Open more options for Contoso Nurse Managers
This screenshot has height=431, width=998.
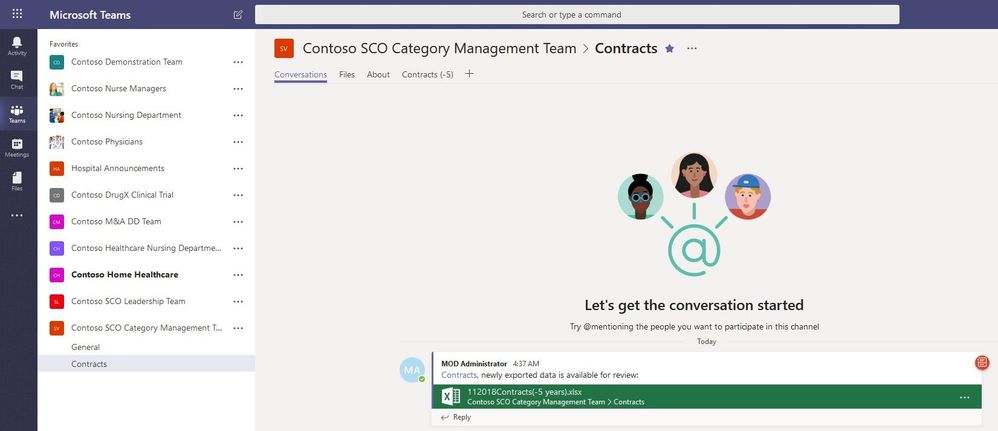(238, 89)
